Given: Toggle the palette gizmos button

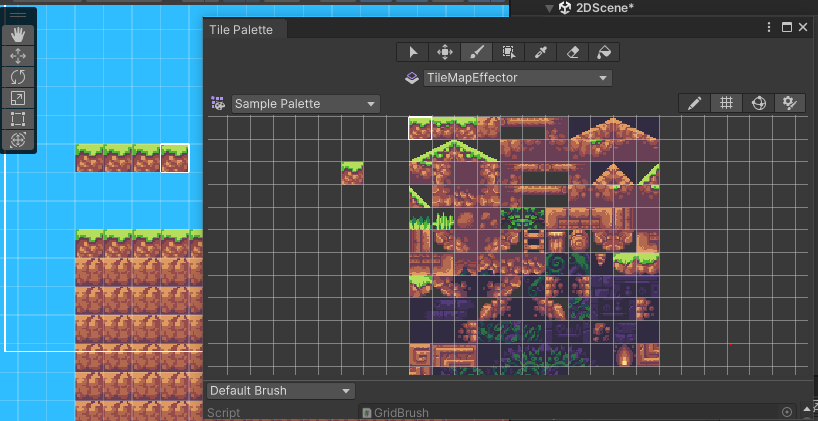Looking at the screenshot, I should coord(759,103).
